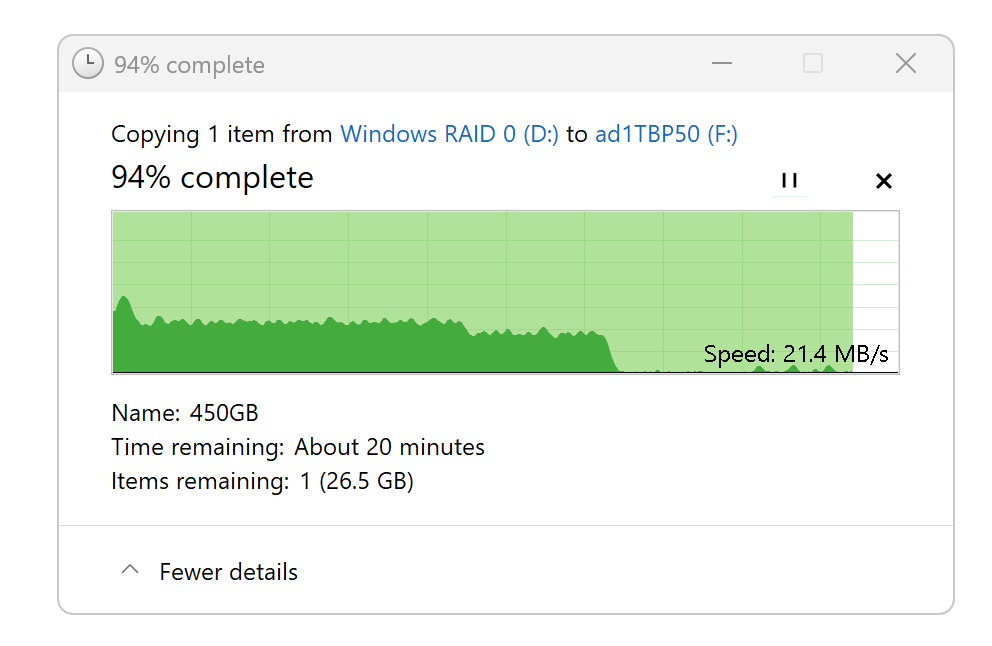This screenshot has height=646, width=992.
Task: Click the Speed: 21.4 MB/s readout
Action: pos(796,354)
